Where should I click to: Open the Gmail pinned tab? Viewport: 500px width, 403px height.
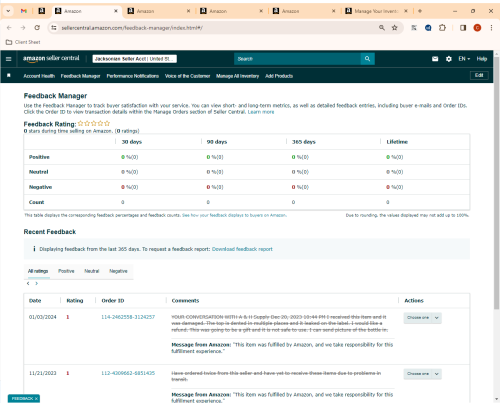pos(24,11)
